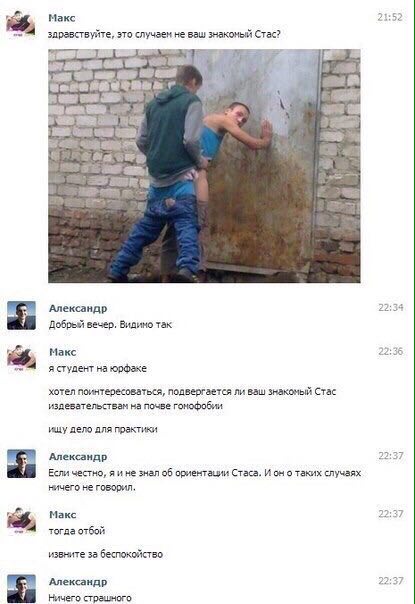Select the message 'ищу дело для практики'
The width and height of the screenshot is (415, 604).
(x=103, y=429)
